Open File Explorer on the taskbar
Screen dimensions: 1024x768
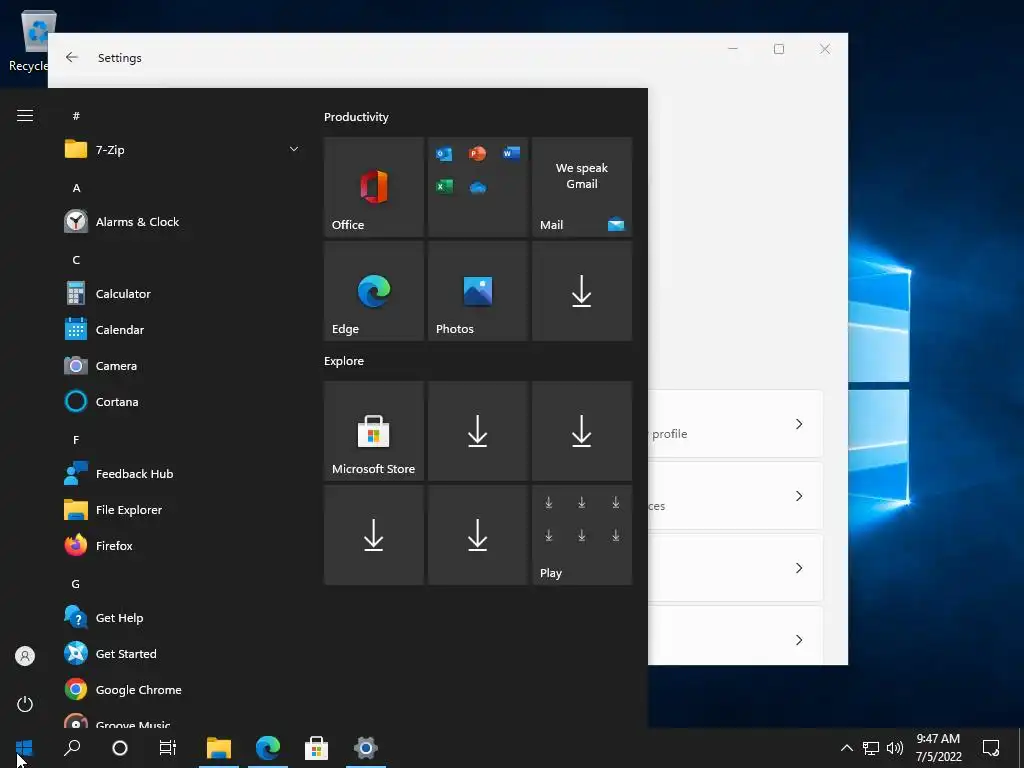[x=219, y=748]
